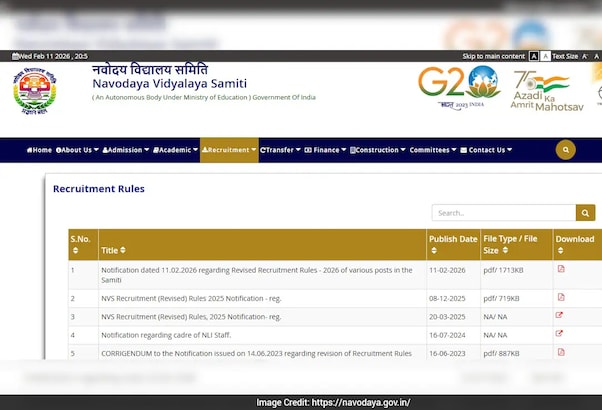The image size is (602, 410).
Task: Click file size cell 'pdf/ 887KB'
Action: pyautogui.click(x=501, y=353)
